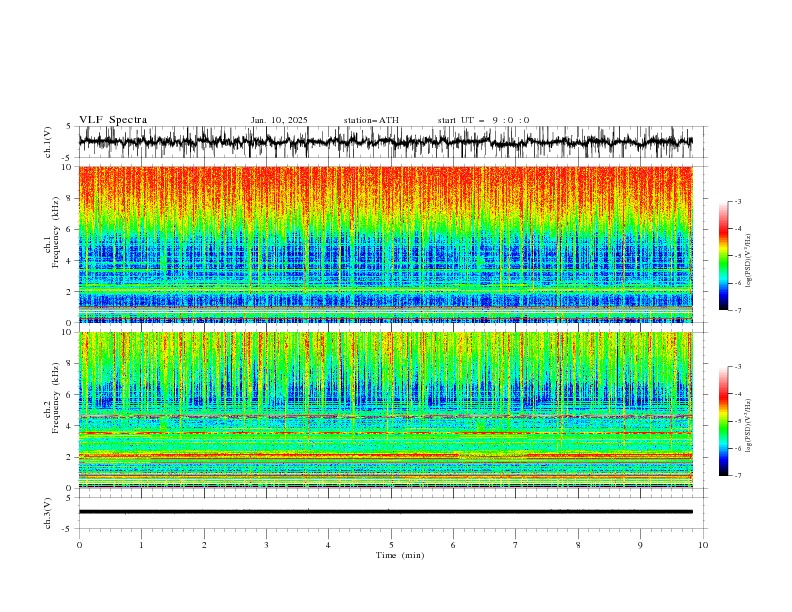The height and width of the screenshot is (612, 792).
Task: Click the ch.1 spectrogram panel
Action: click(385, 244)
